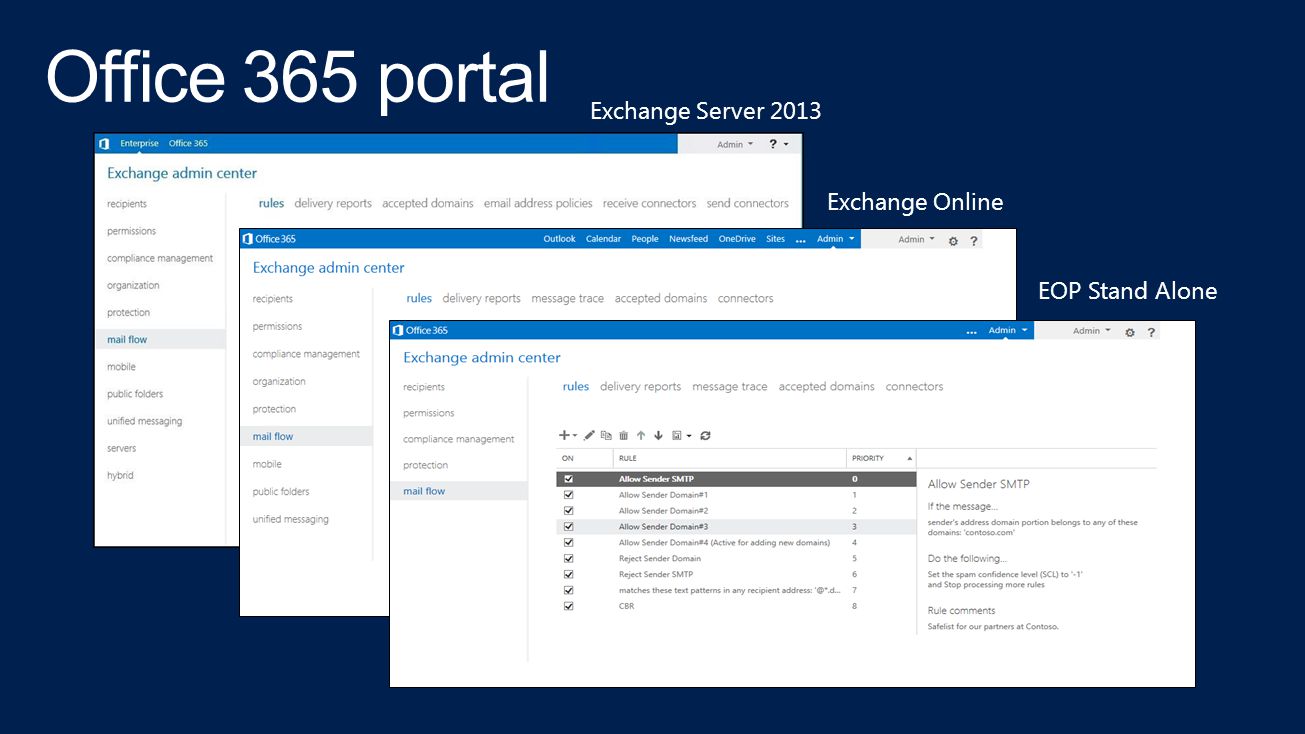Toggle checkbox for Allow Sender Domain#2
This screenshot has width=1305, height=734.
pyautogui.click(x=569, y=511)
